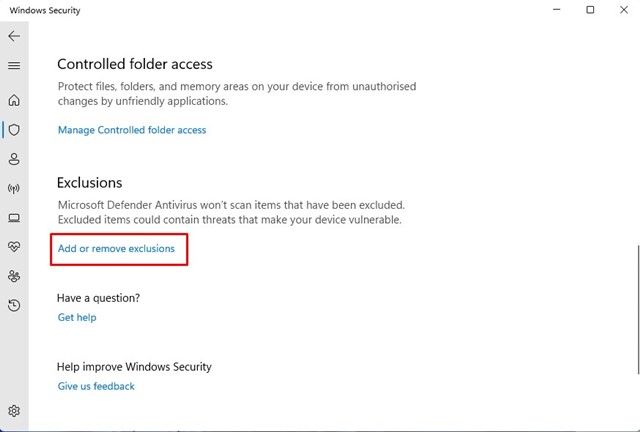Open Virus & threat protection shield icon
Image resolution: width=640 pixels, height=432 pixels.
pyautogui.click(x=14, y=130)
